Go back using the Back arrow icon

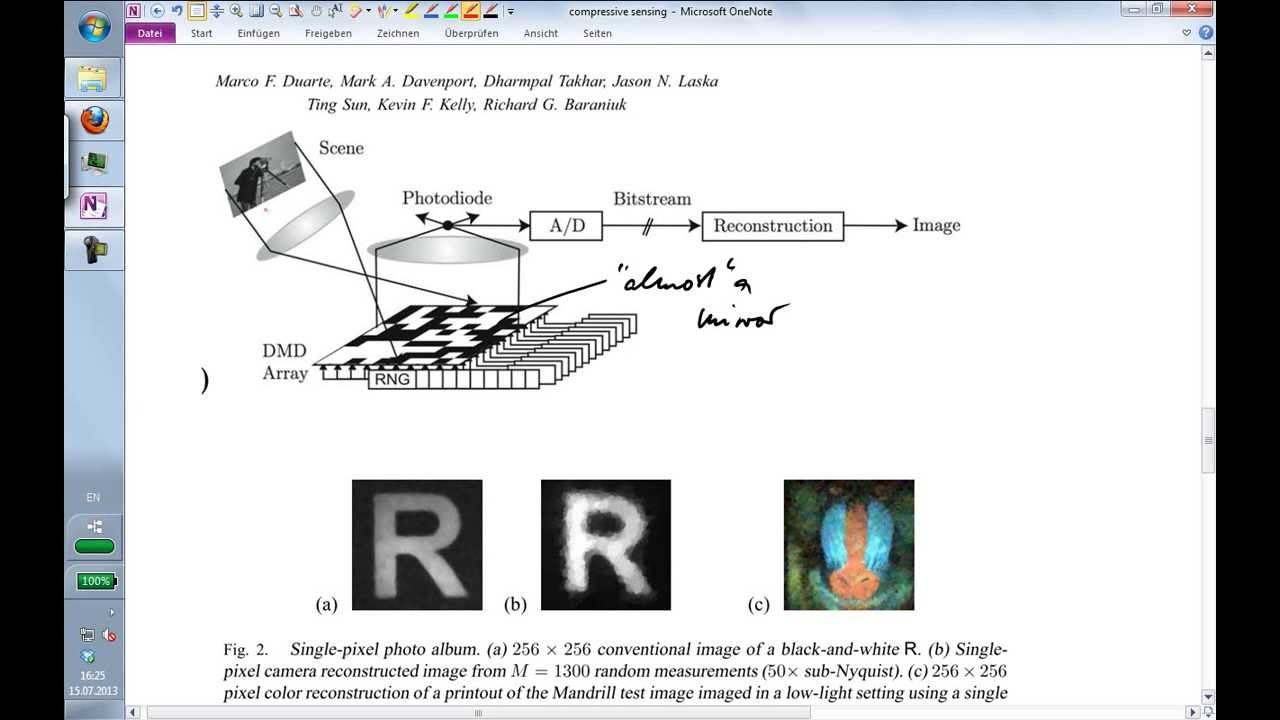point(157,11)
